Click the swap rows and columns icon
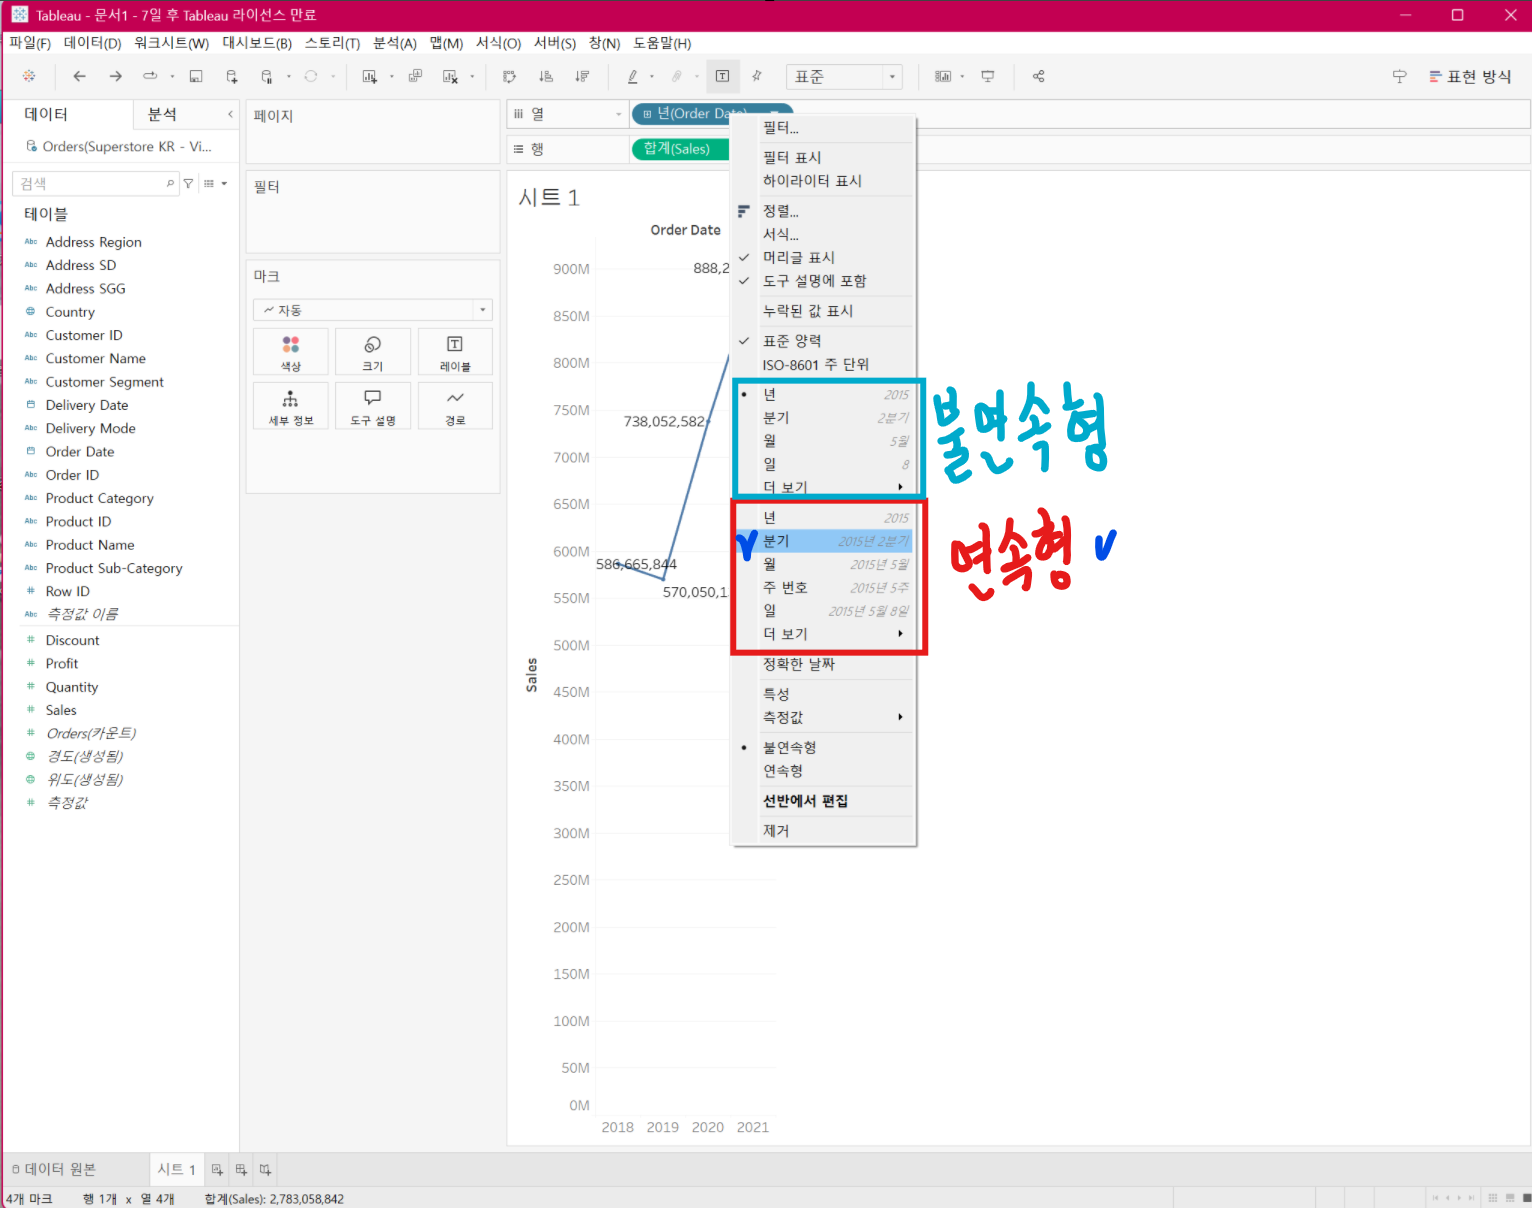 point(509,76)
